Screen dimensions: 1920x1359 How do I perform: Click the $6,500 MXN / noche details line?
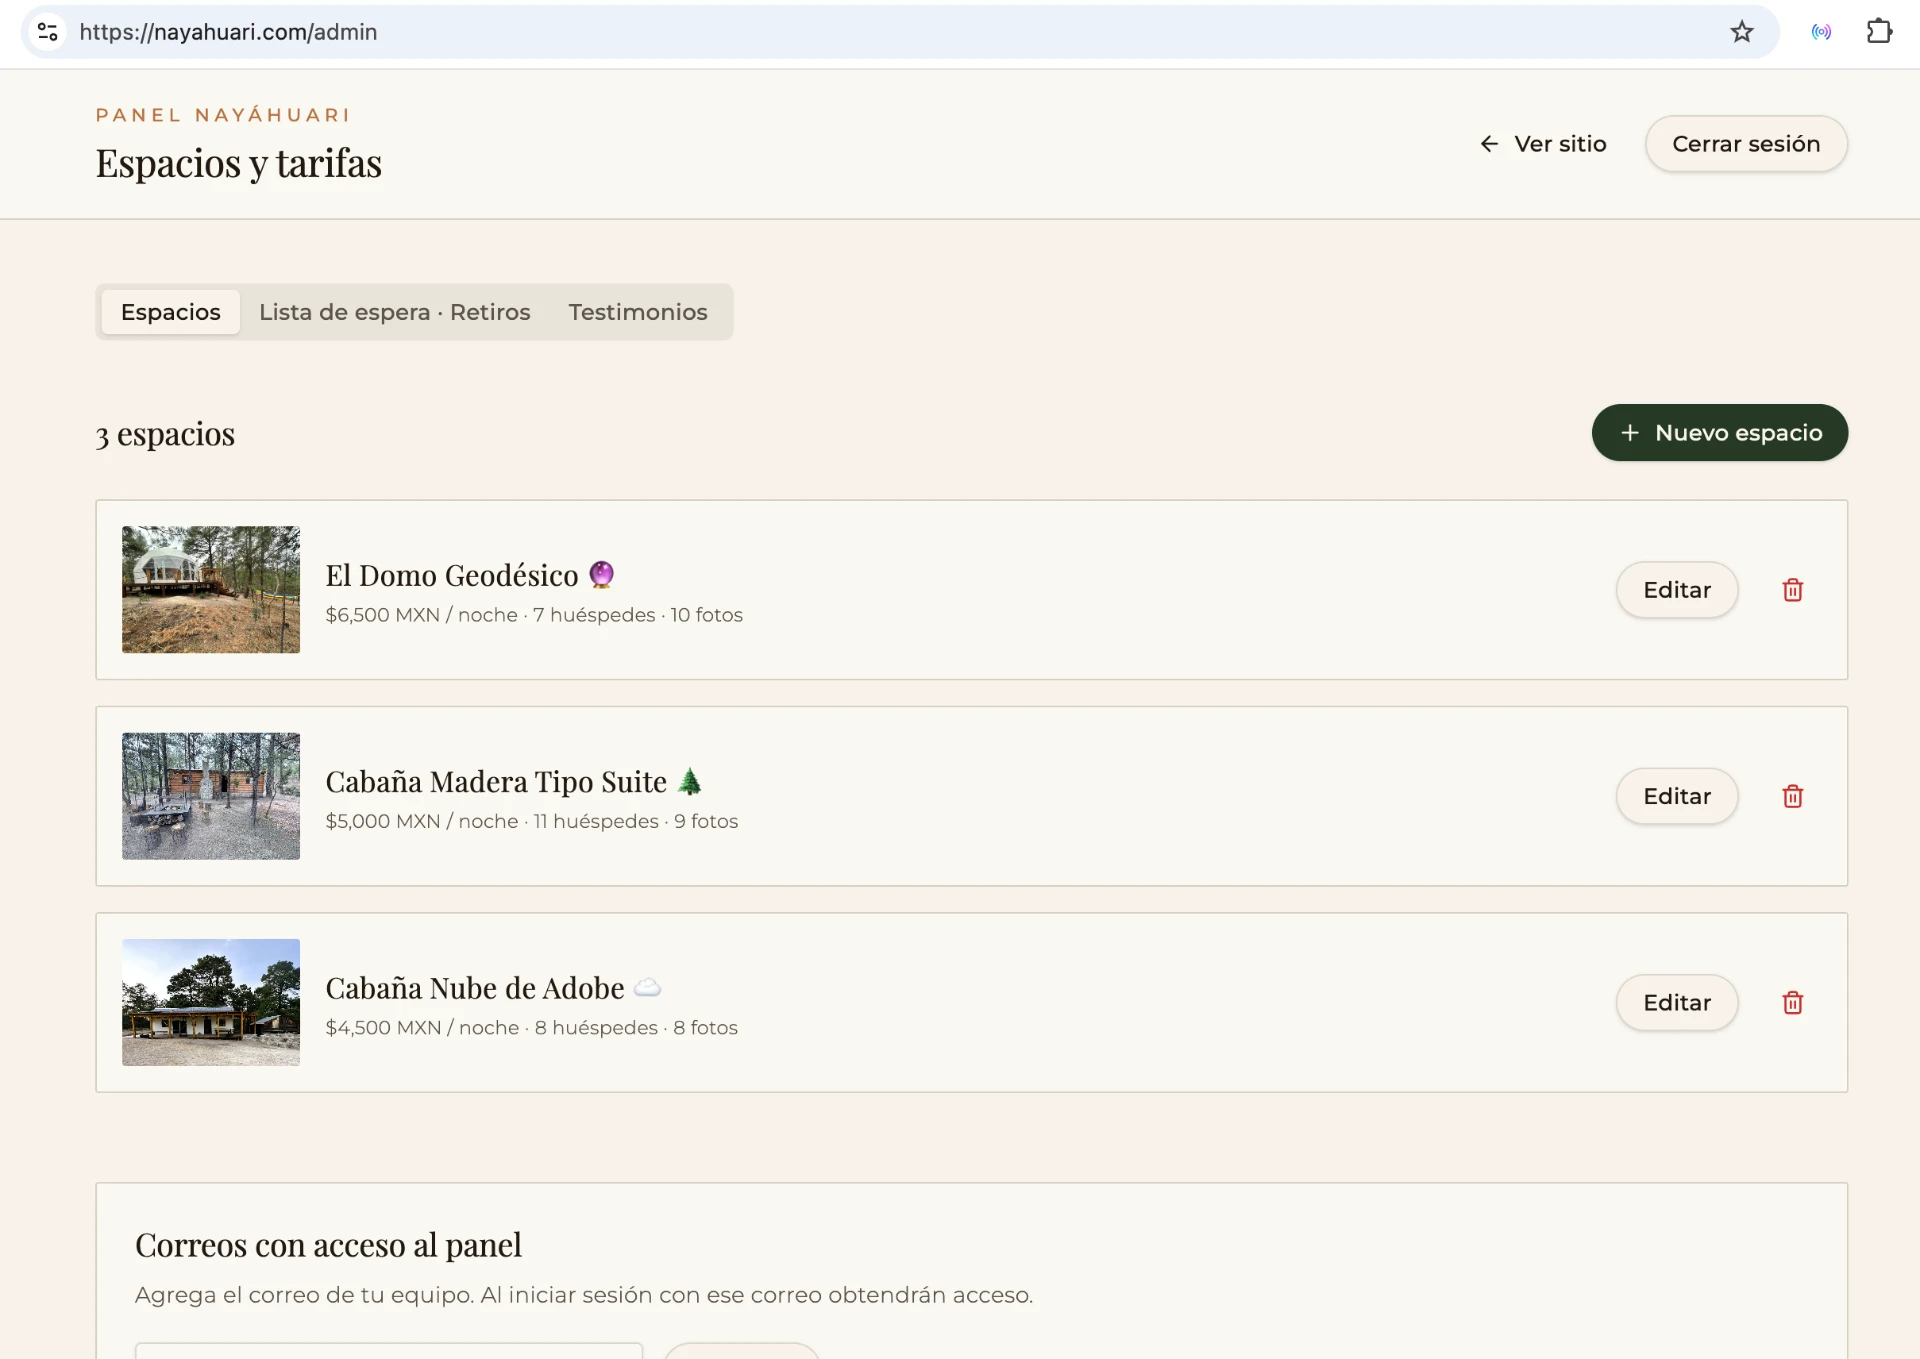[534, 615]
